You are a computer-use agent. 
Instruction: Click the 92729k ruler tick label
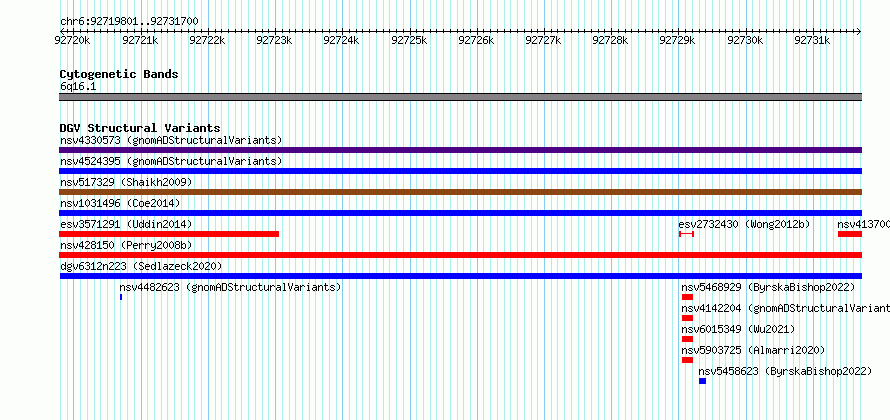tap(677, 40)
